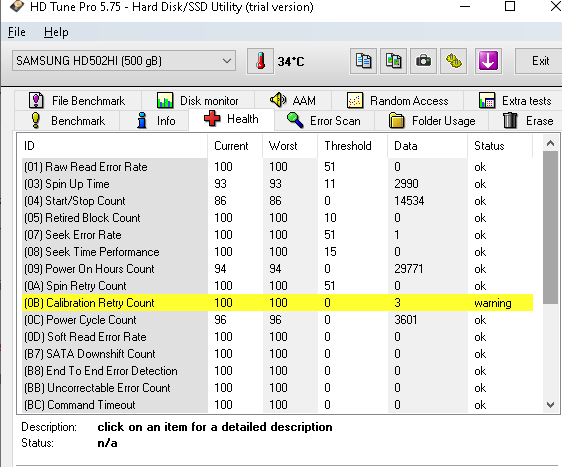Click the scrollbar up arrow in the health list
This screenshot has width=562, height=467.
(x=551, y=143)
